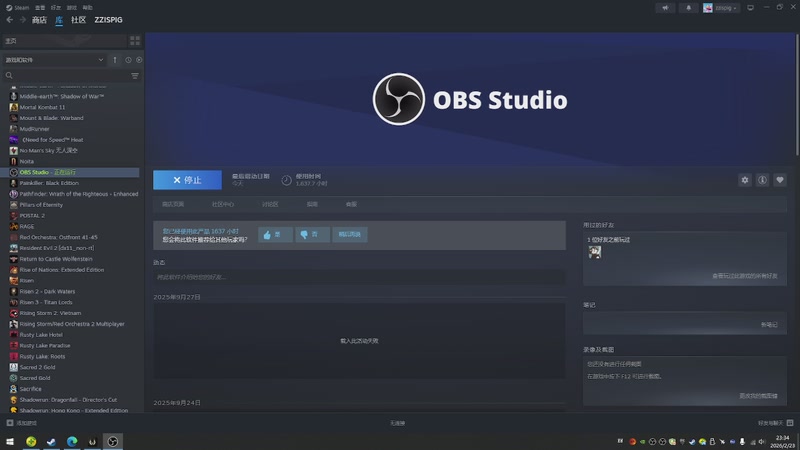Screen dimensions: 800x450
Task: Open the 查看 menu
Action: pyautogui.click(x=40, y=8)
